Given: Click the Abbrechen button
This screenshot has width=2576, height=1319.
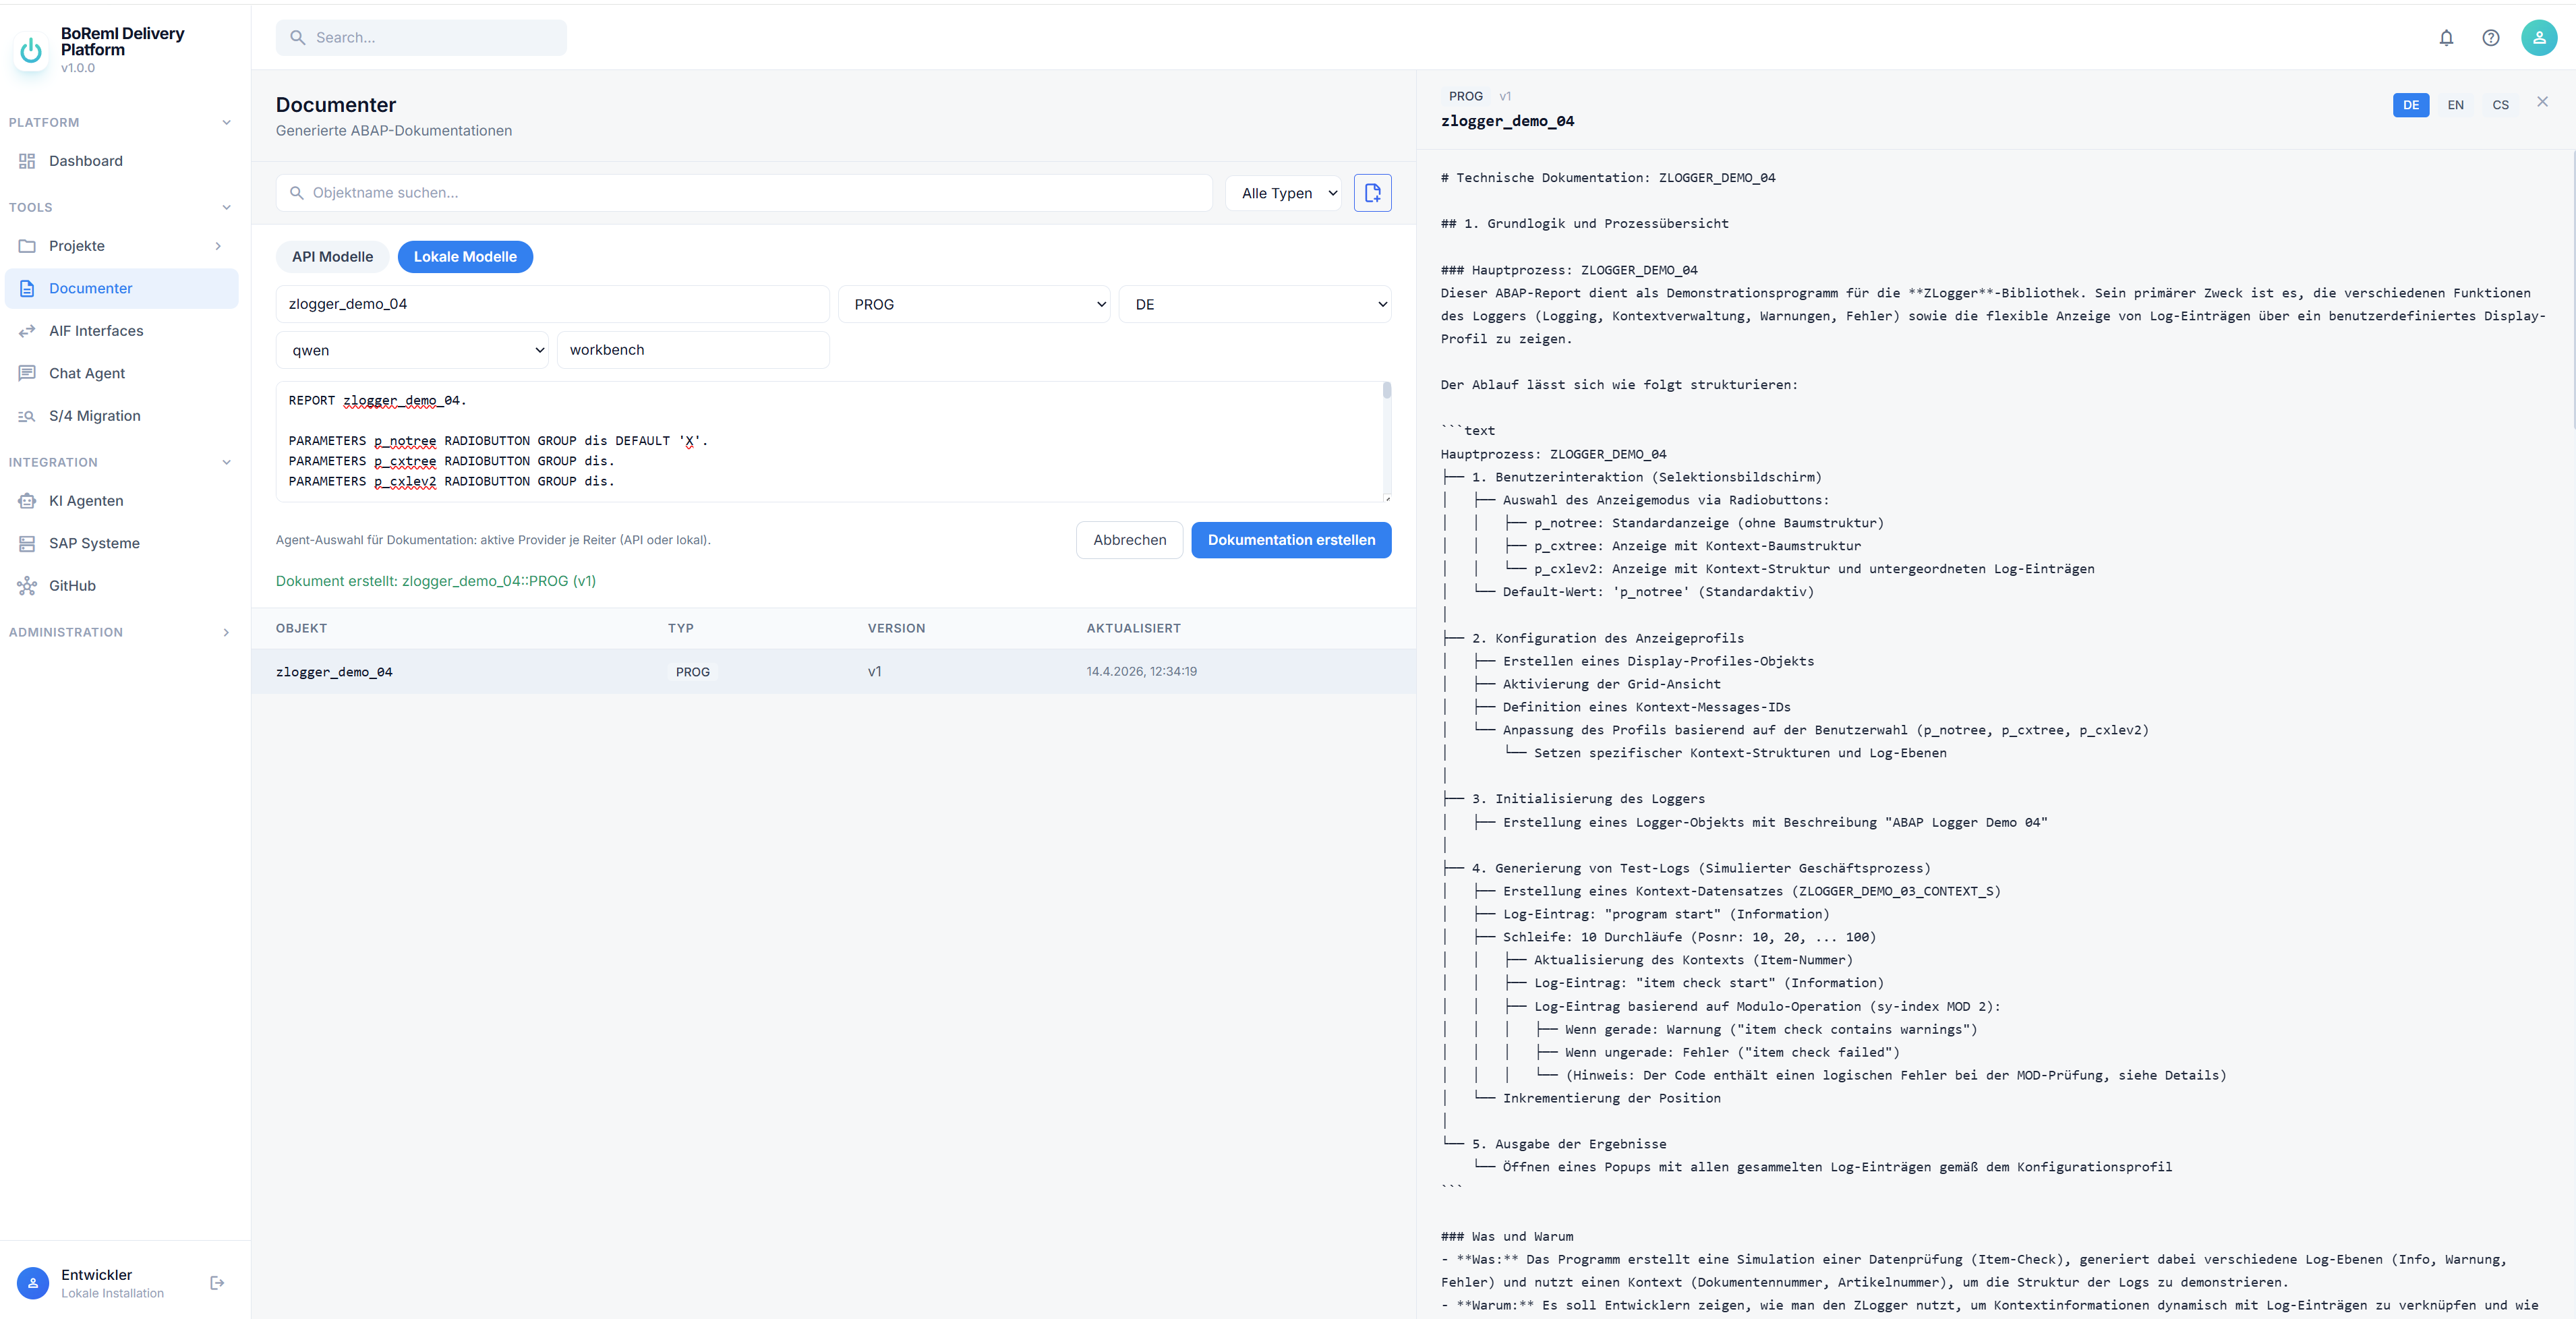Looking at the screenshot, I should [1129, 540].
